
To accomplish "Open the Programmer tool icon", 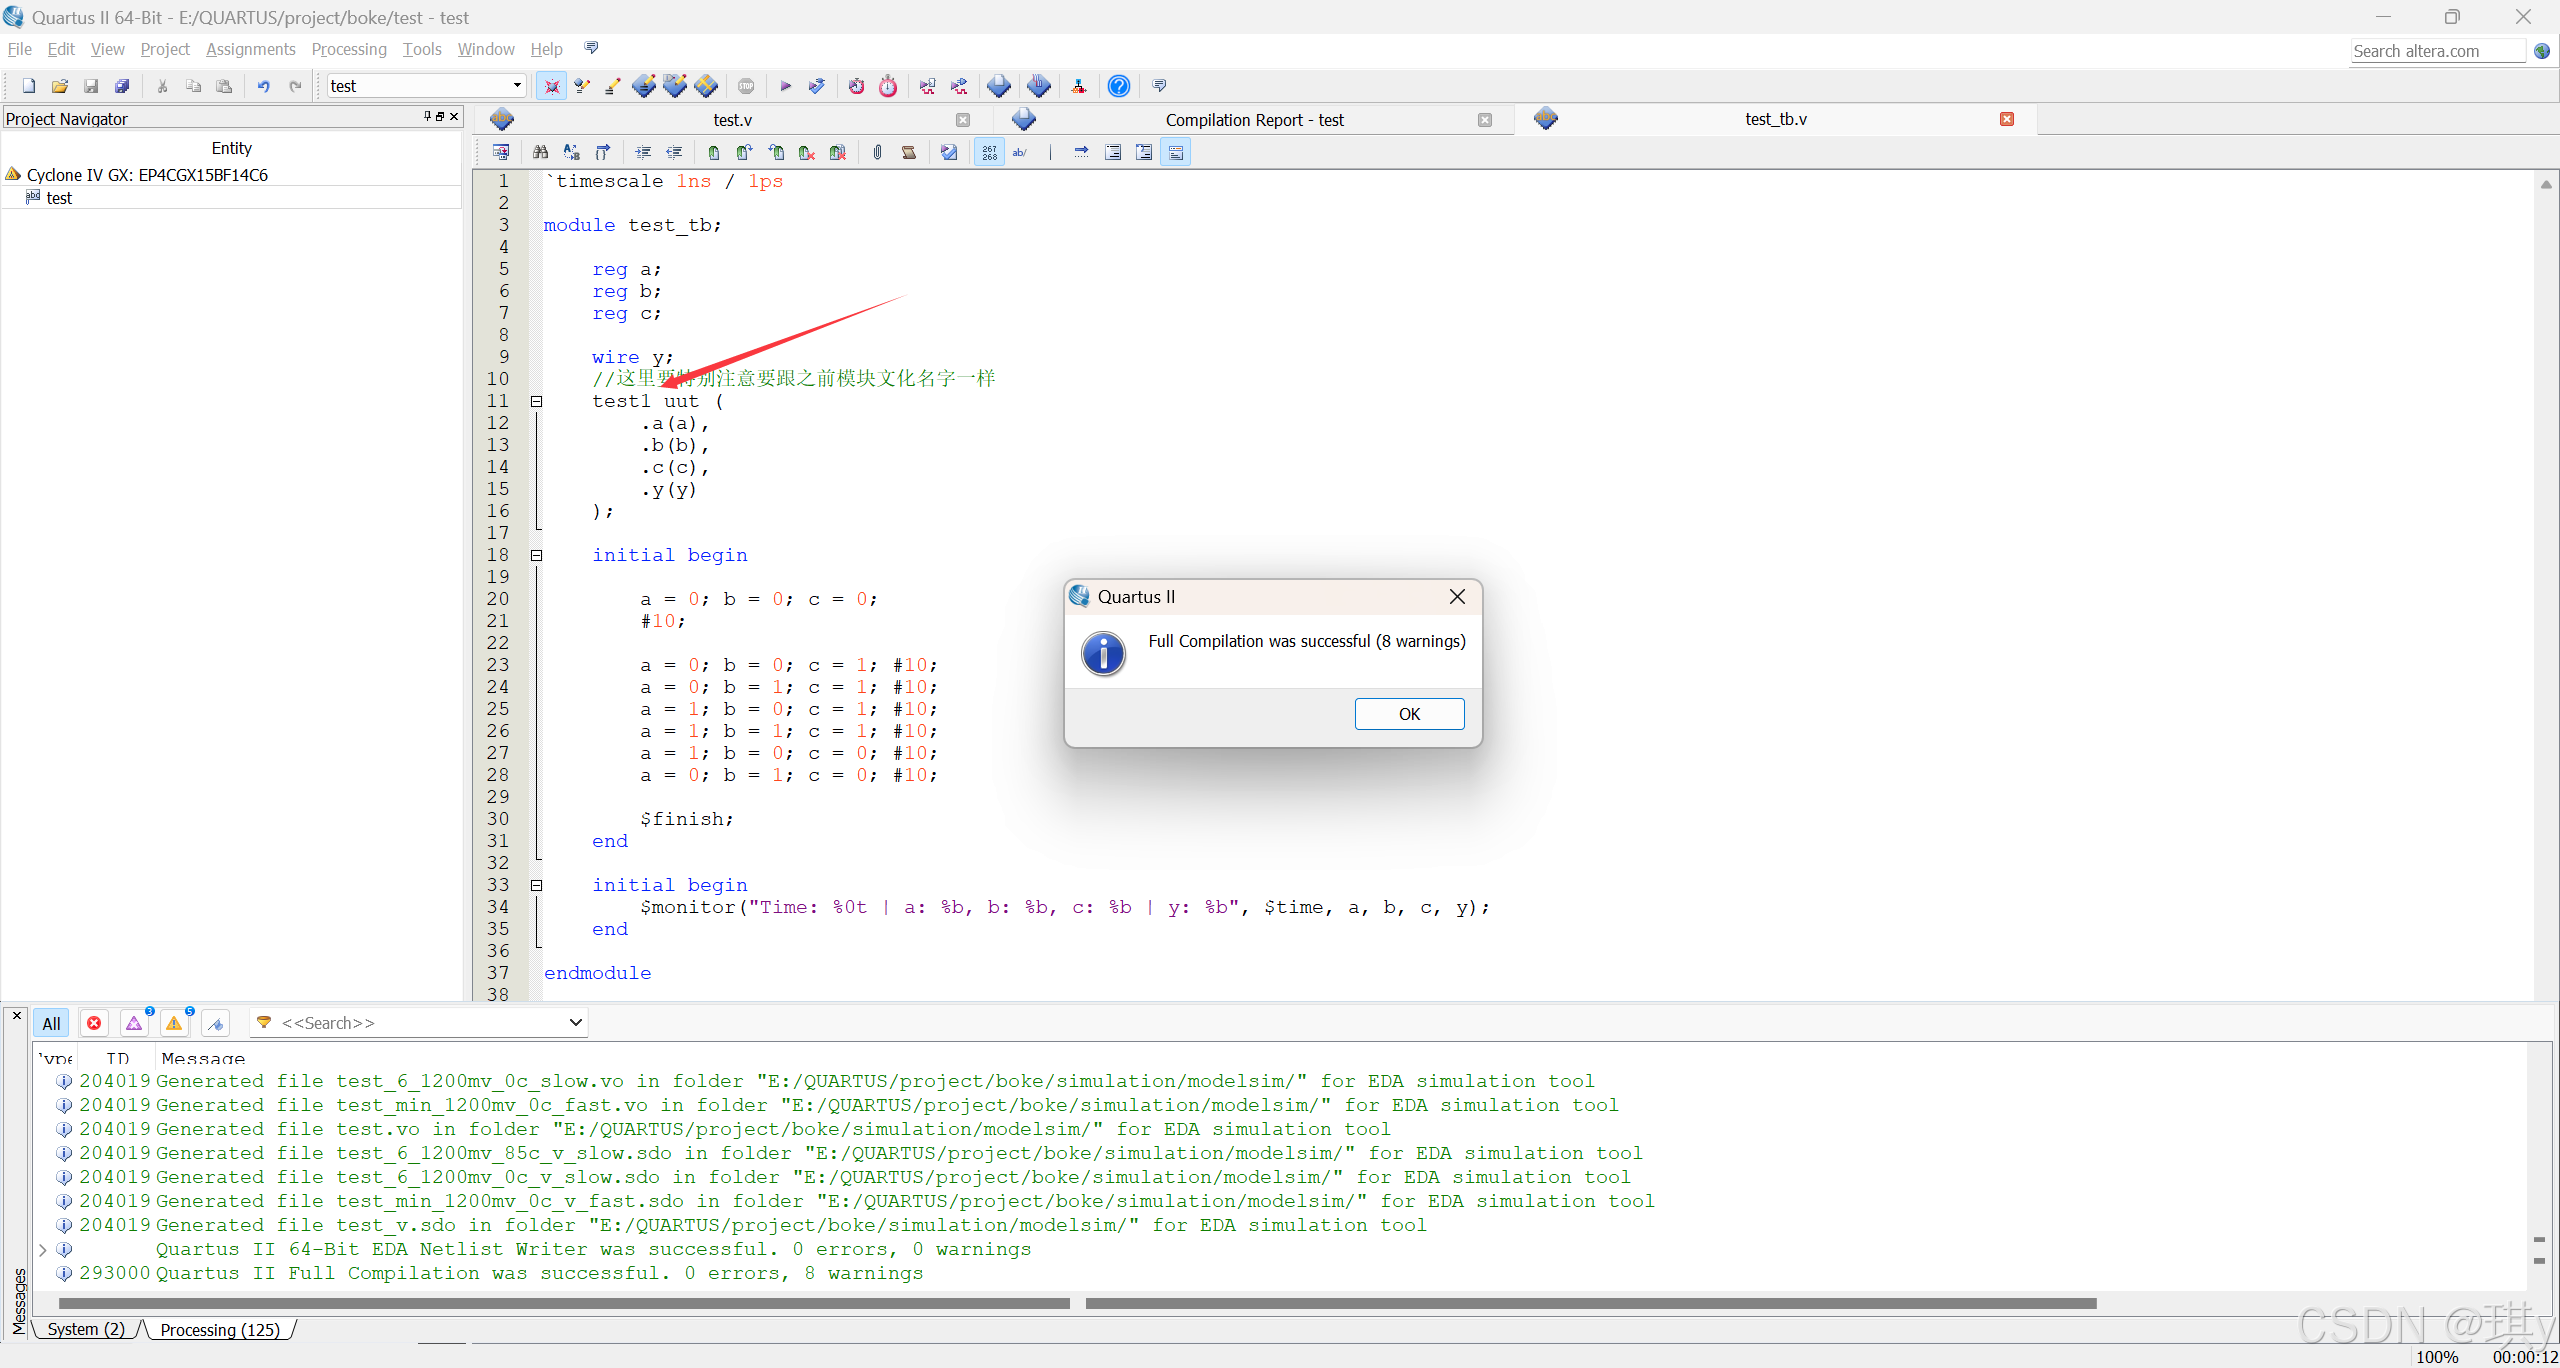I will (1039, 86).
